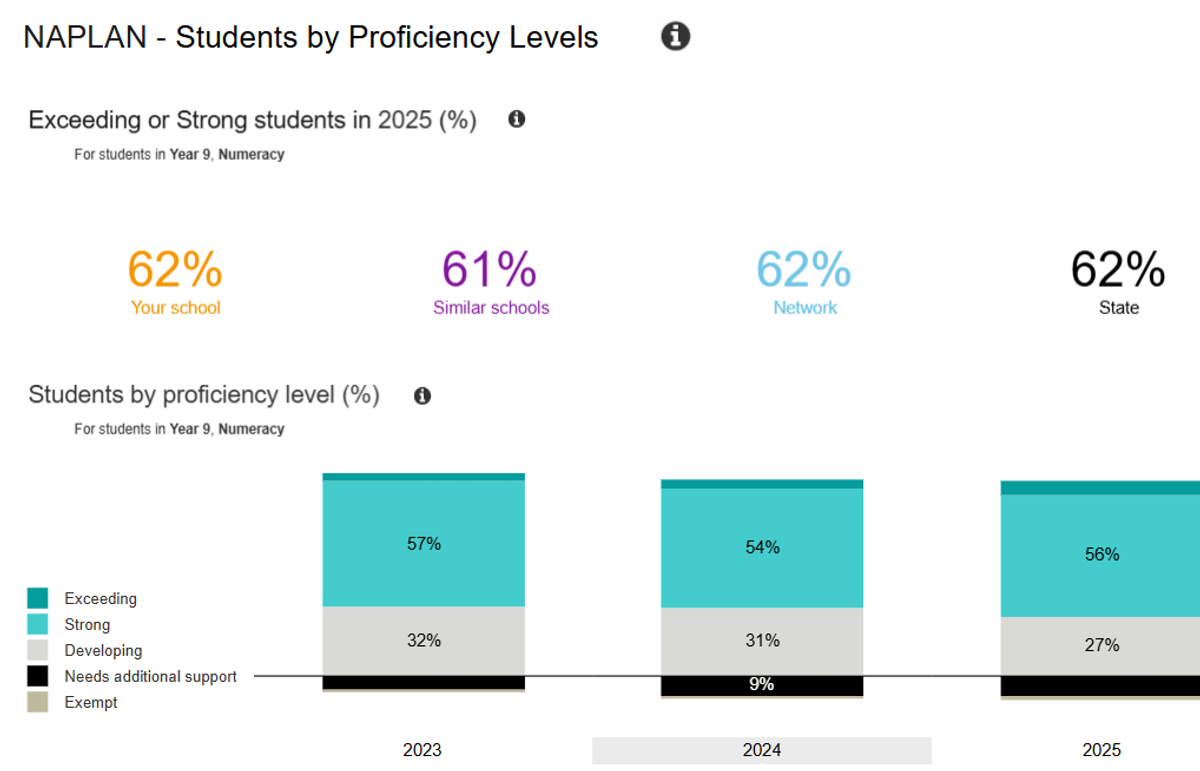Click the 32% Developing segment for 2023
Viewport: 1200px width, 771px height.
(424, 640)
